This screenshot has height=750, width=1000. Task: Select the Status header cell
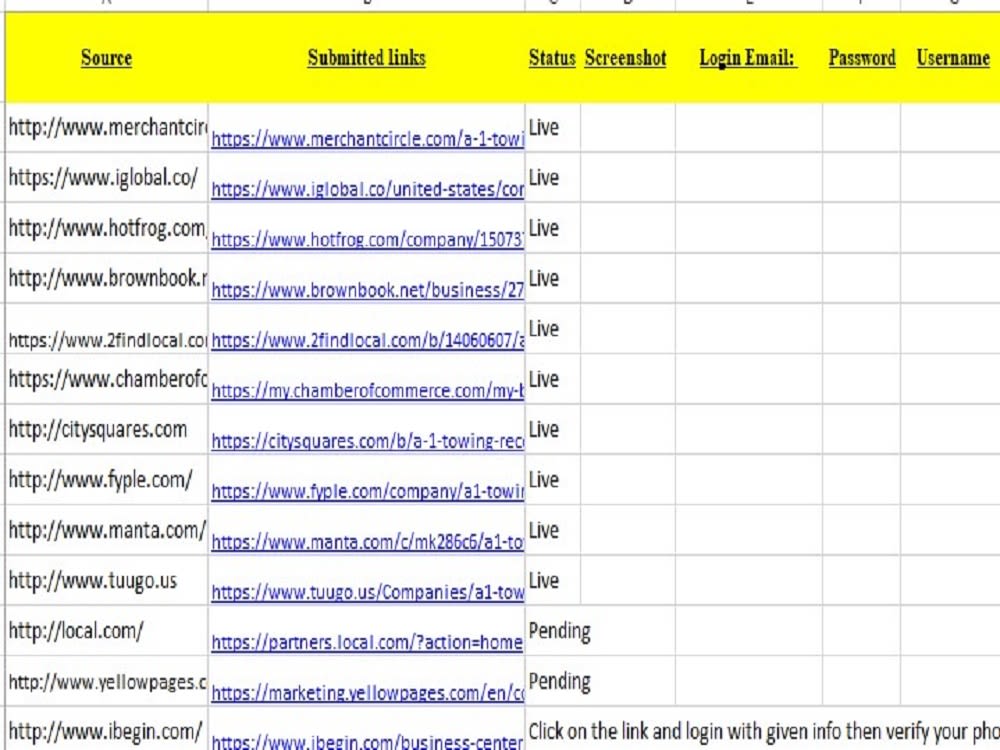[552, 58]
